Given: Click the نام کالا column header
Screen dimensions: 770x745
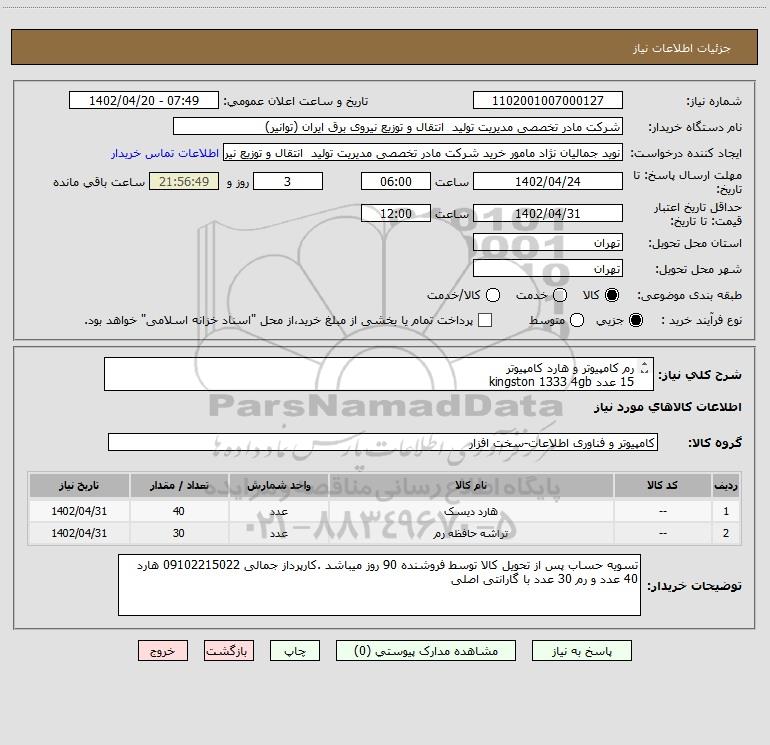Looking at the screenshot, I should coord(471,486).
